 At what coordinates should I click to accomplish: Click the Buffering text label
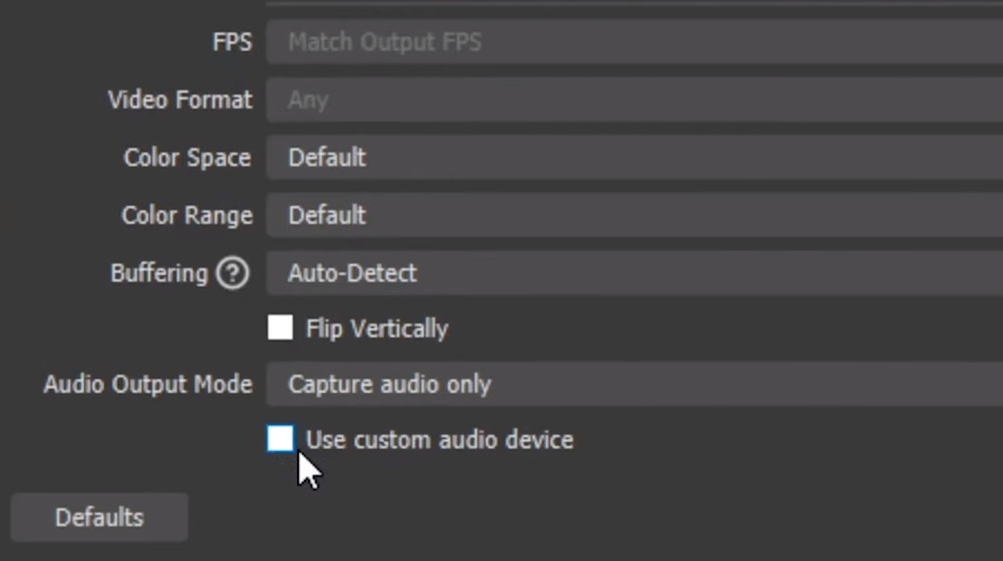pyautogui.click(x=159, y=273)
